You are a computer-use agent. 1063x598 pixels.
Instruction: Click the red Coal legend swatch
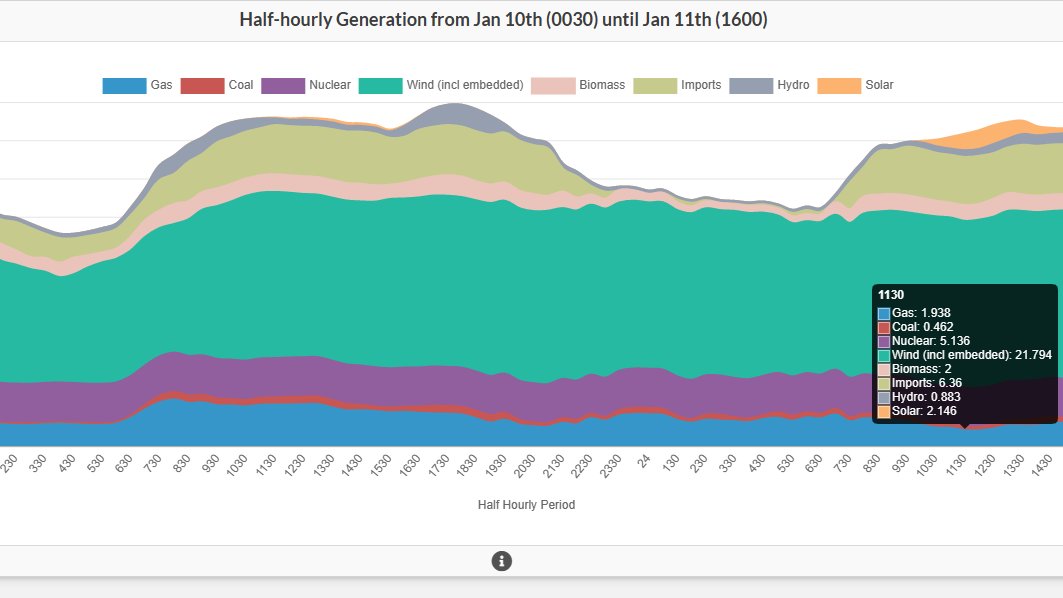pyautogui.click(x=202, y=85)
